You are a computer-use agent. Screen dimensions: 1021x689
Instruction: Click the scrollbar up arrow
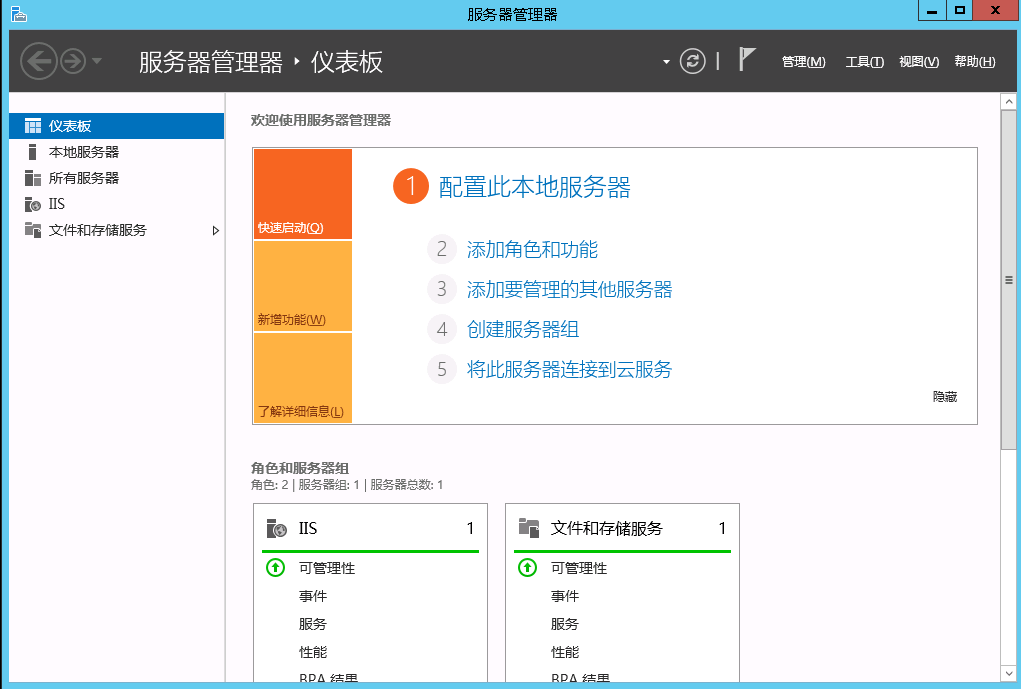coord(1009,102)
